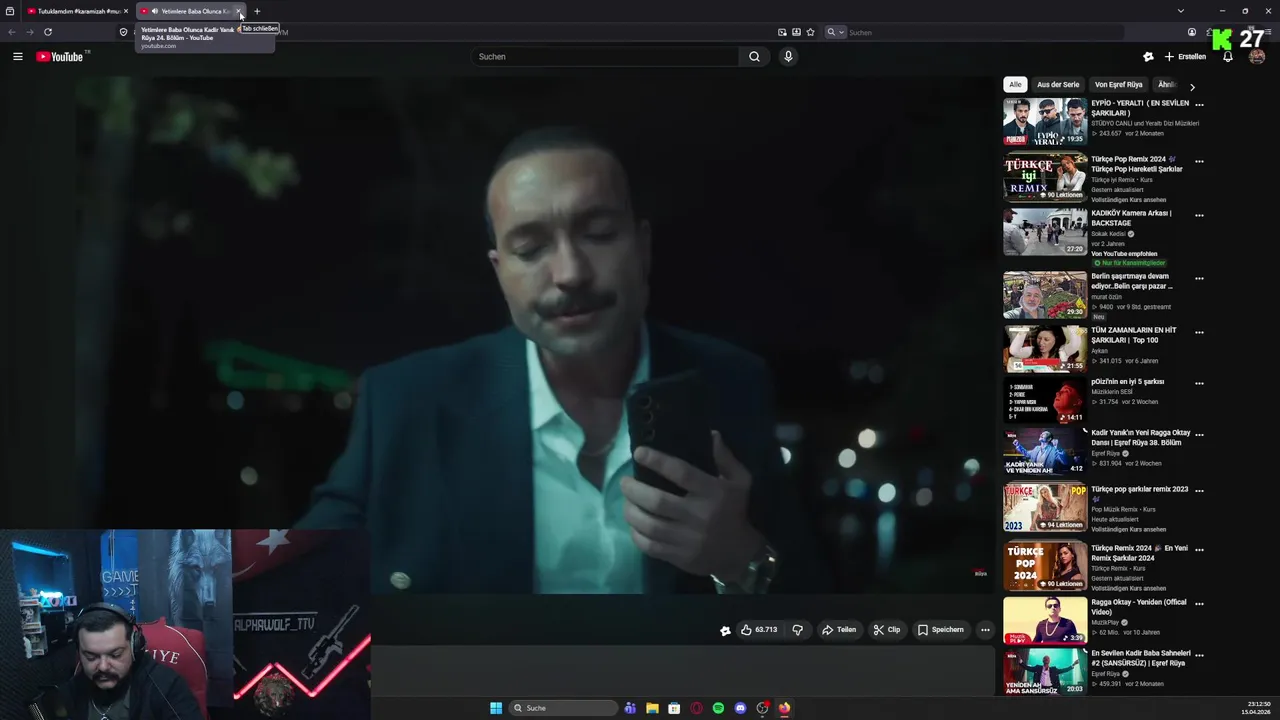The image size is (1280, 720).
Task: Open TÜM ZAMANLARIN EN HİT ŞARKILARI video
Action: pyautogui.click(x=1045, y=348)
